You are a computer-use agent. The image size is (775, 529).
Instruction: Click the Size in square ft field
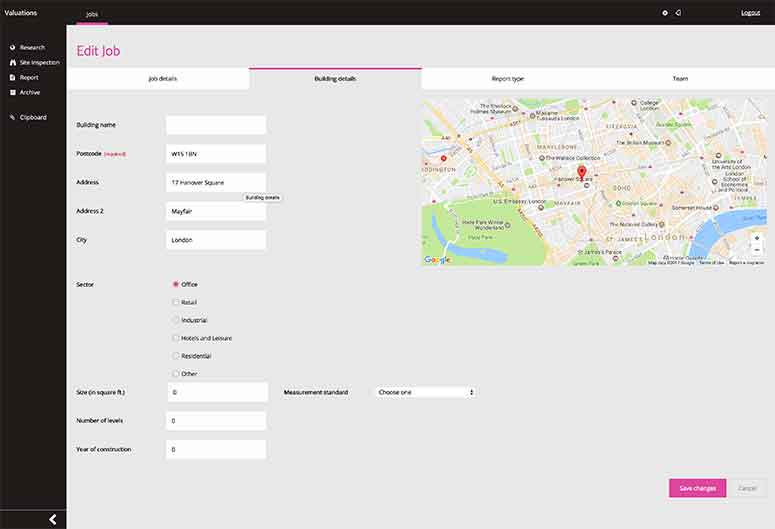click(x=218, y=392)
